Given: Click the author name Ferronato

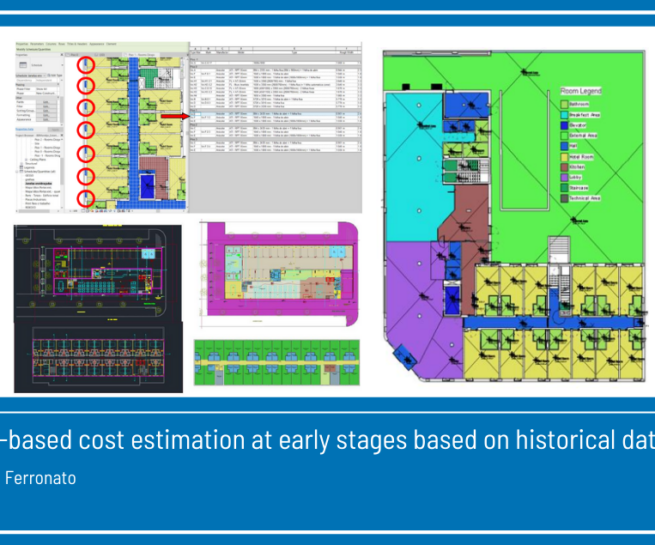Looking at the screenshot, I should tap(40, 478).
